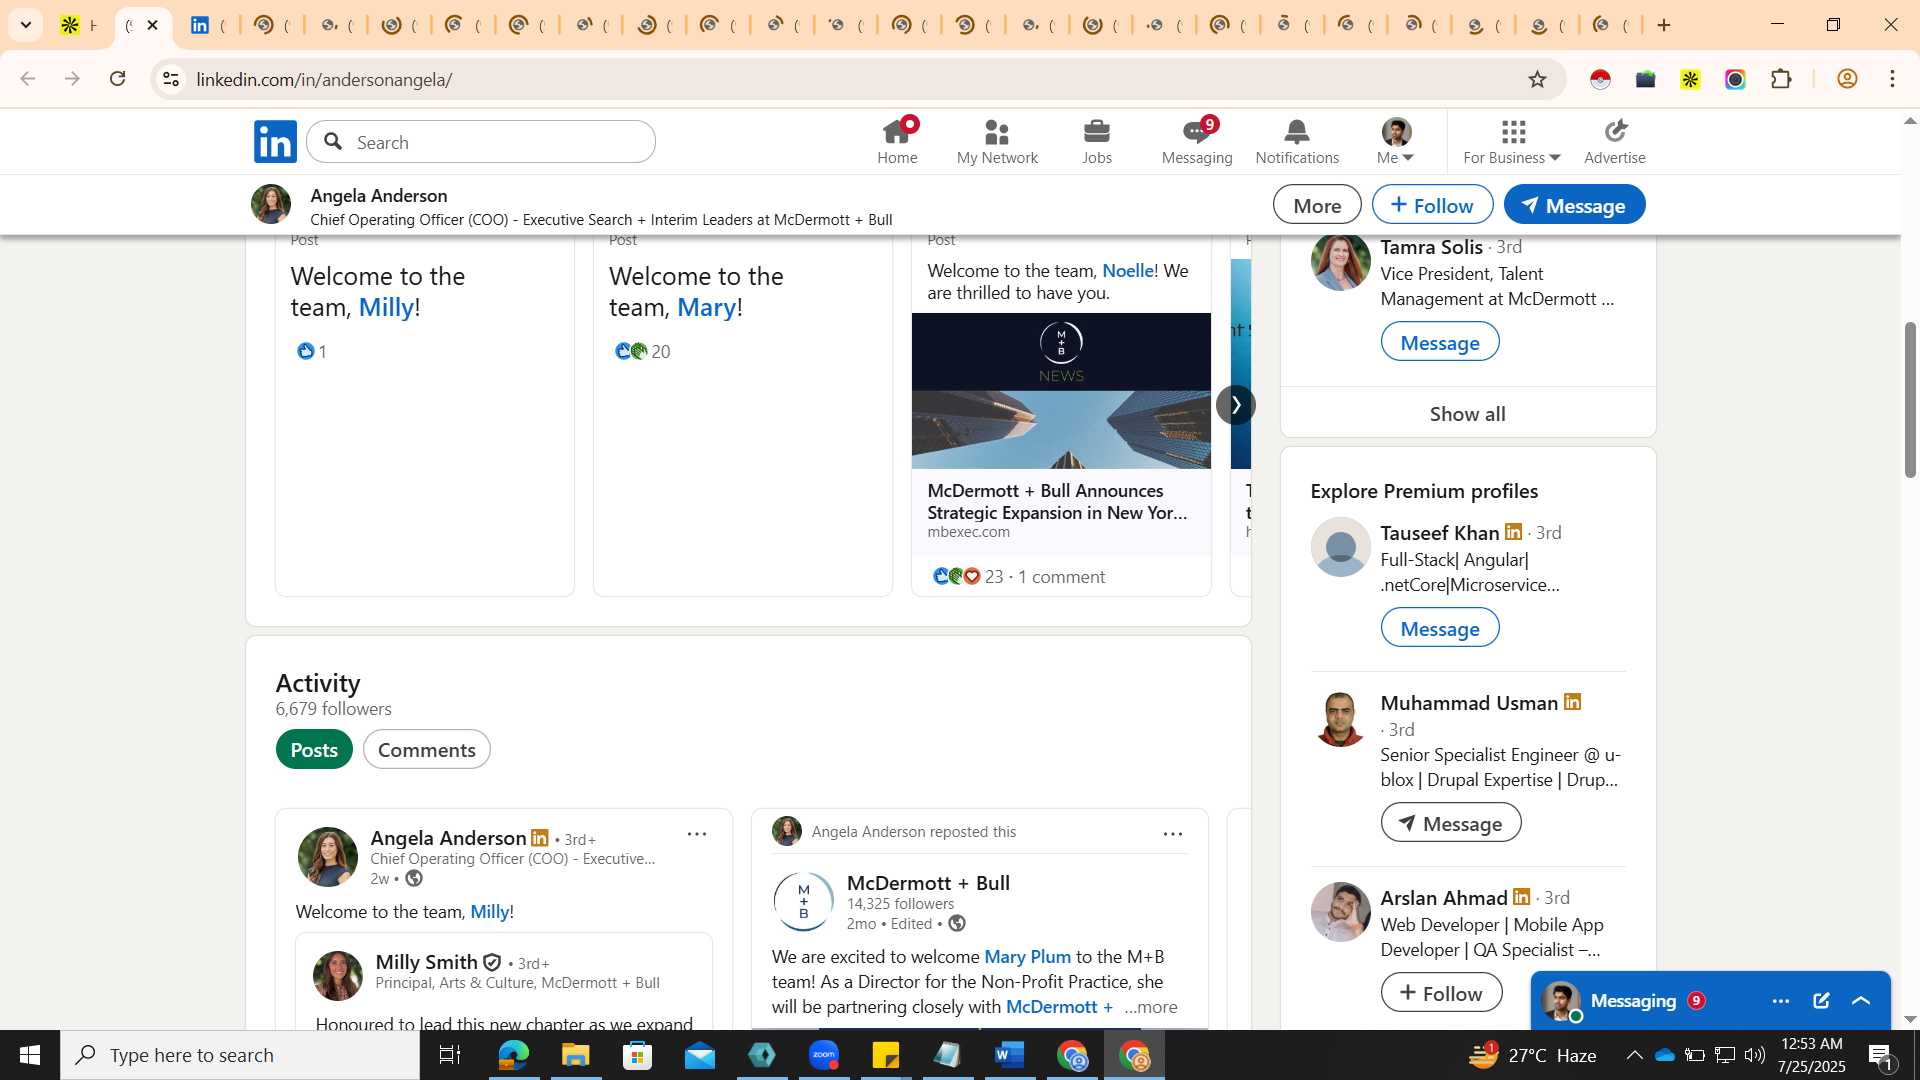Message Tauseef Khan
1920x1080 pixels.
1439,628
